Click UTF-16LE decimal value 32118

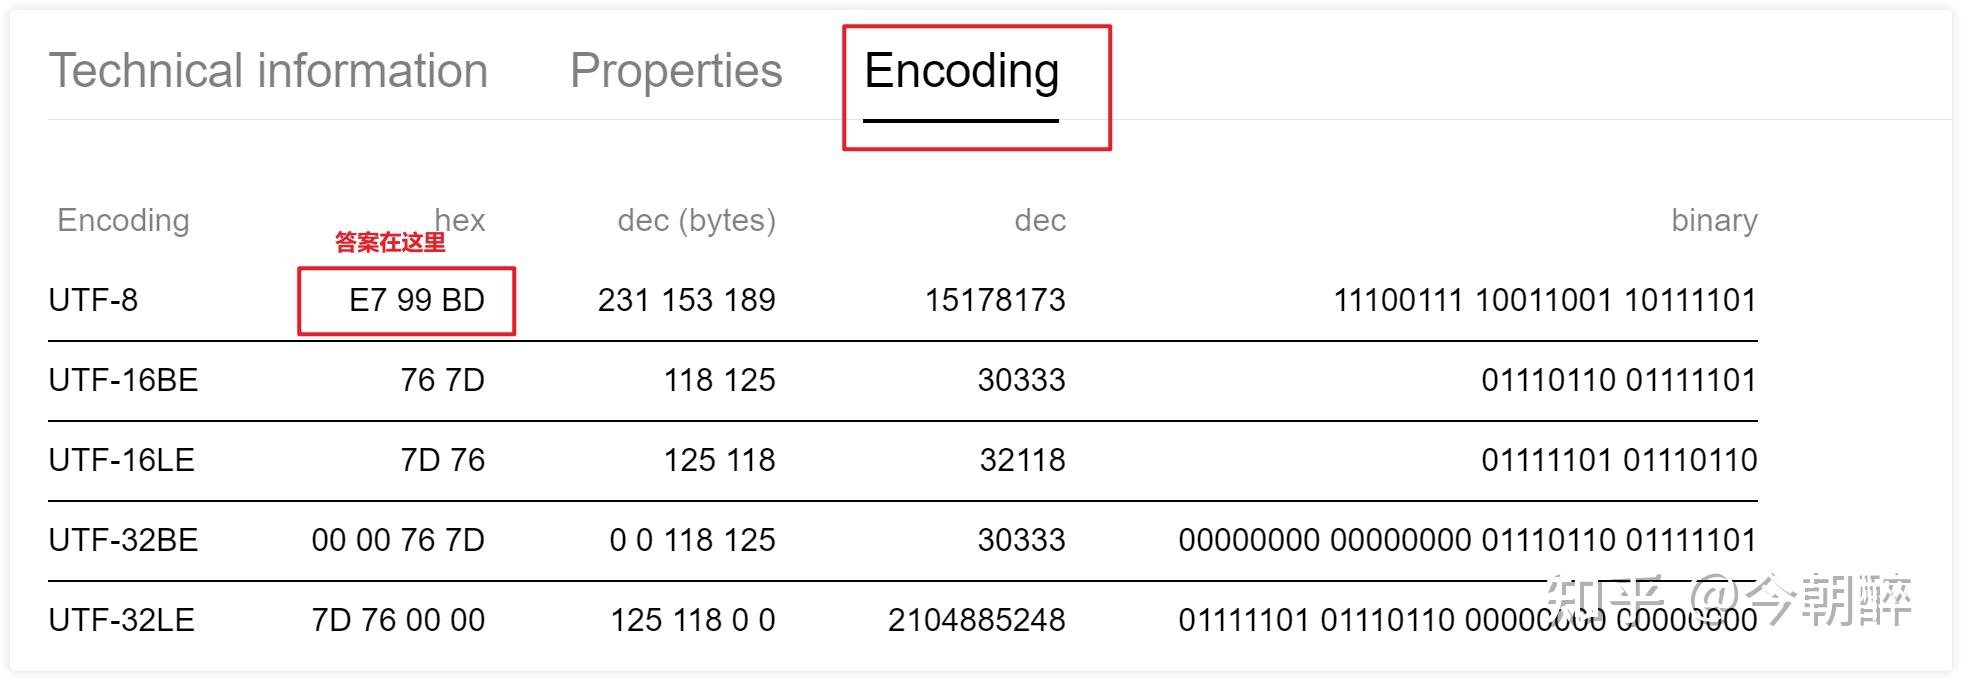1022,460
